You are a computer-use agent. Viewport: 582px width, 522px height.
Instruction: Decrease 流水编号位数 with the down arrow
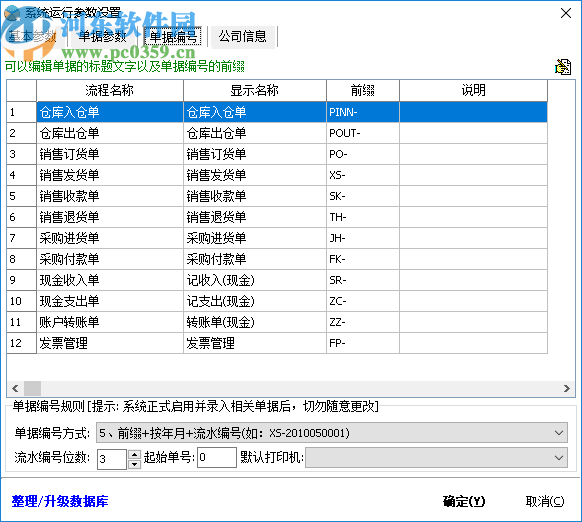[134, 464]
